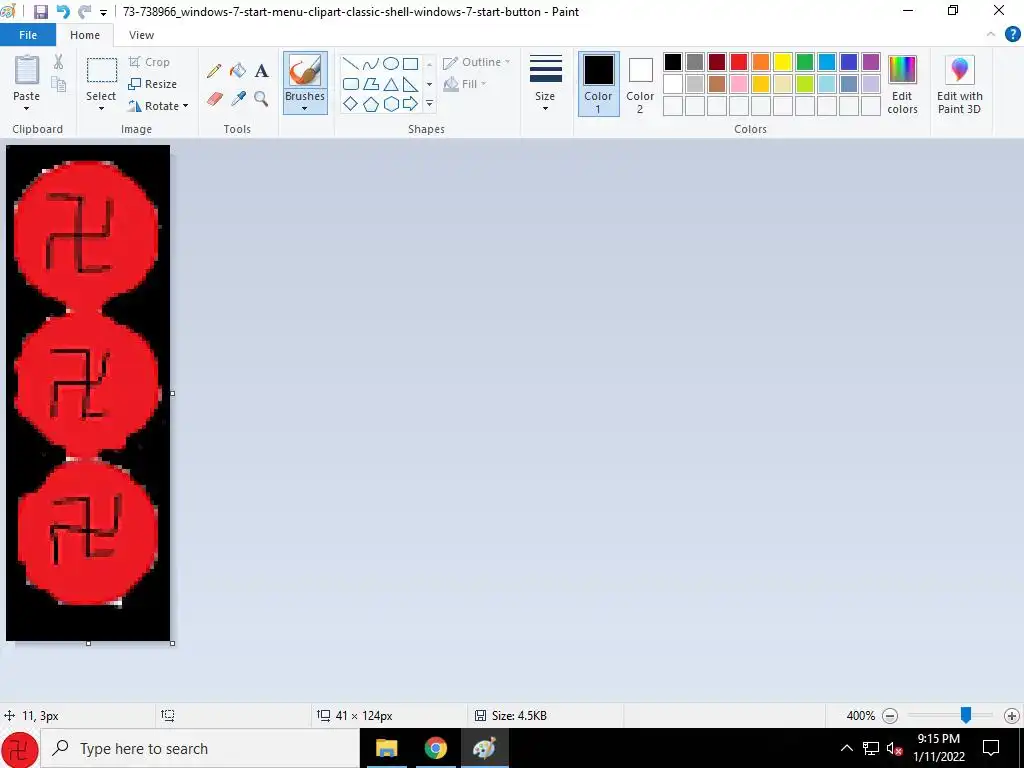The width and height of the screenshot is (1024, 768).
Task: Click the Save icon in quick access toolbar
Action: (x=40, y=12)
